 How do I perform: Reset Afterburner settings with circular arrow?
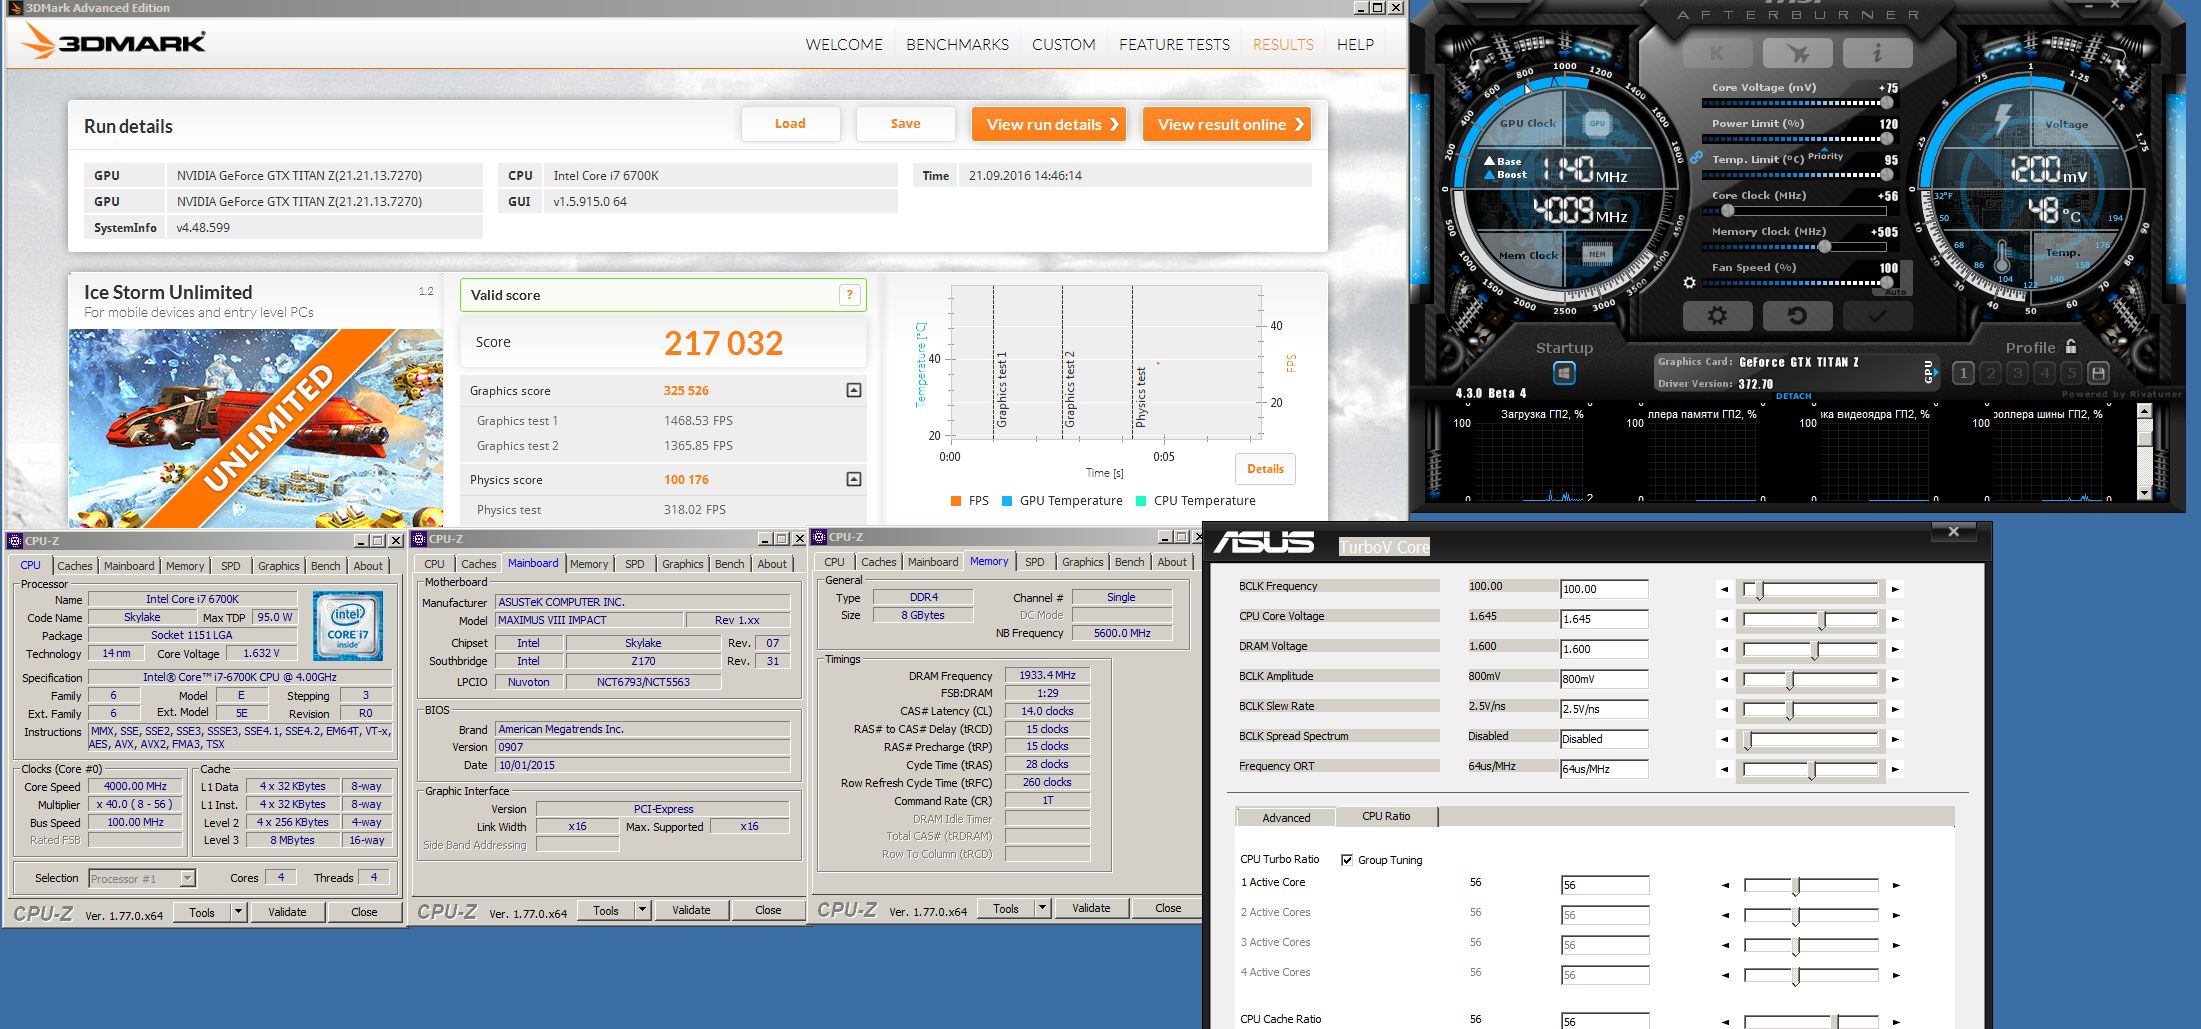pos(1797,316)
